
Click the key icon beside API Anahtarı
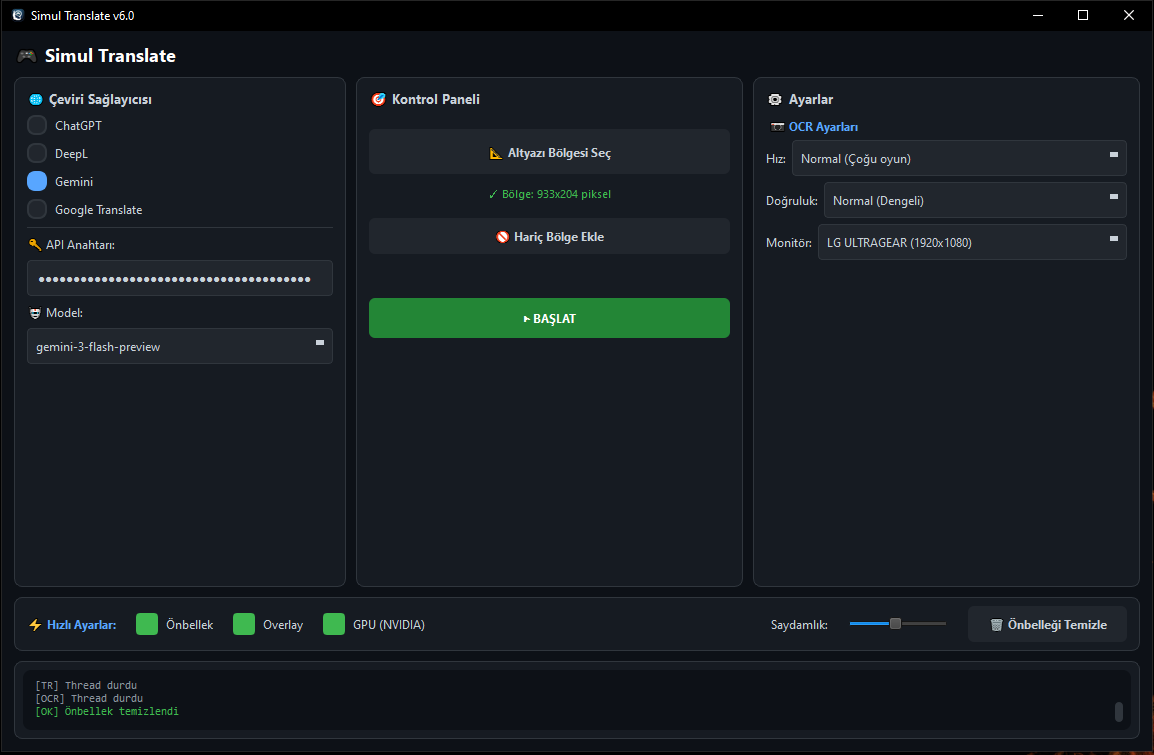point(35,245)
